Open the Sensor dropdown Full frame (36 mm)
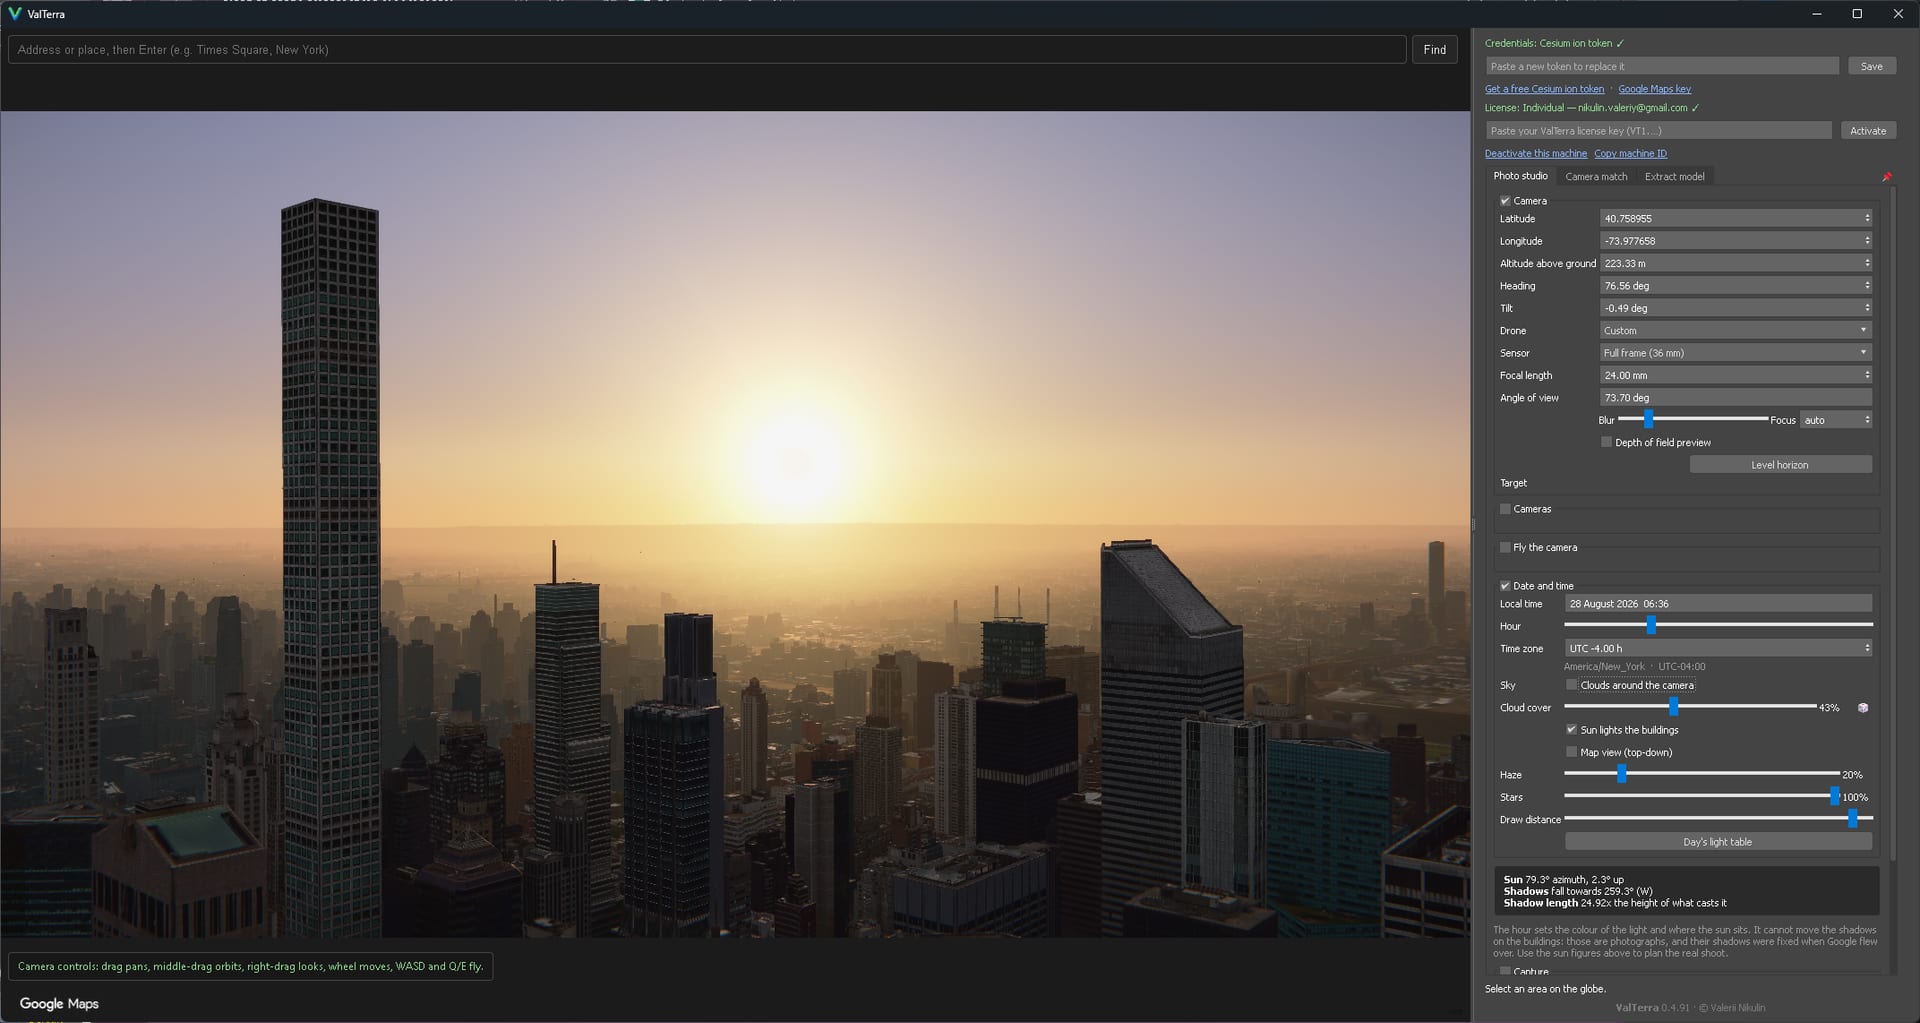 click(1736, 353)
